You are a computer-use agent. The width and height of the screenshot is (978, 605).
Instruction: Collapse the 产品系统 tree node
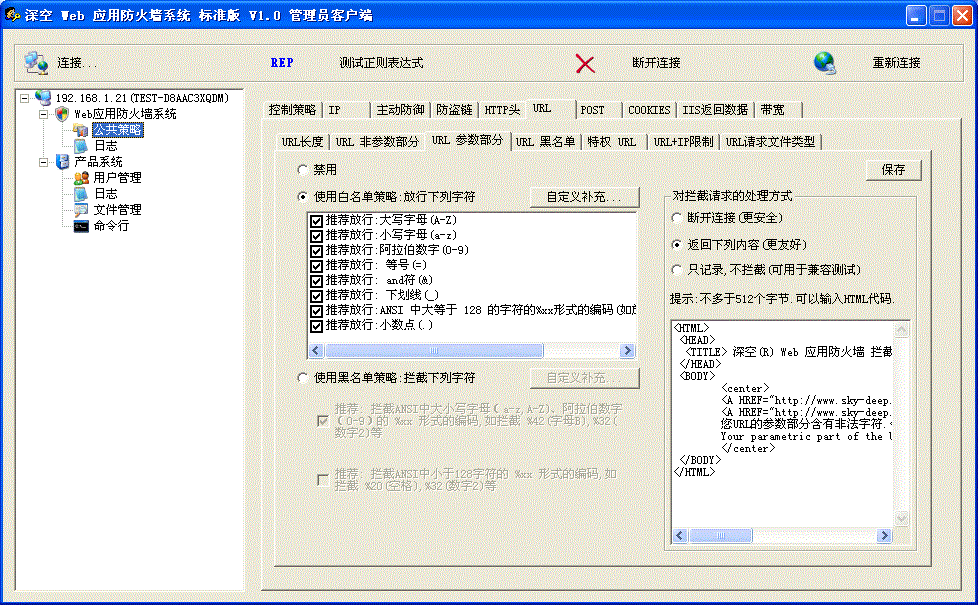(x=43, y=162)
